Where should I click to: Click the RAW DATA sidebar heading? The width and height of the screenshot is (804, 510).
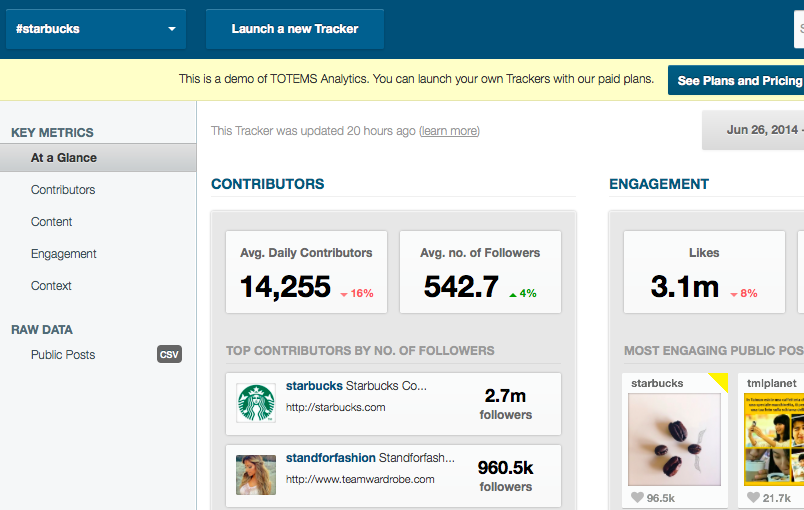point(42,330)
